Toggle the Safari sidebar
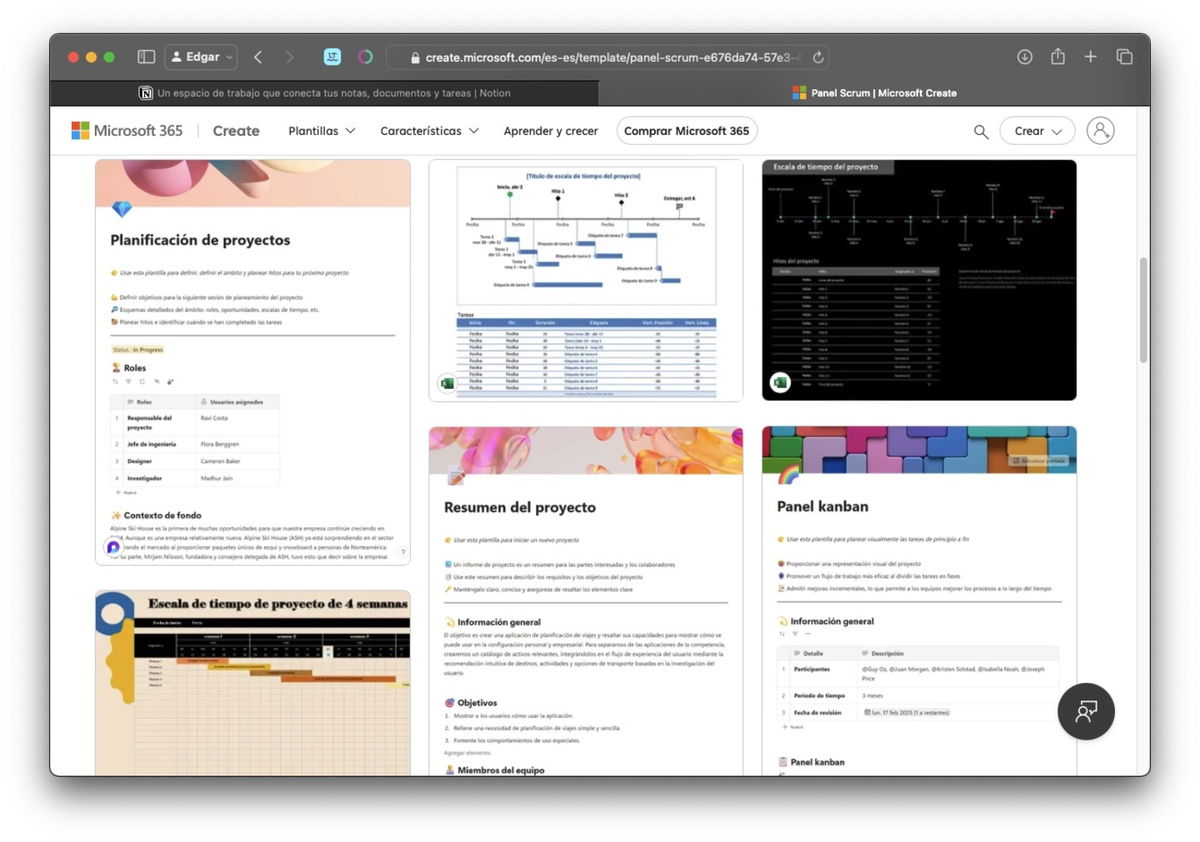 (x=146, y=57)
